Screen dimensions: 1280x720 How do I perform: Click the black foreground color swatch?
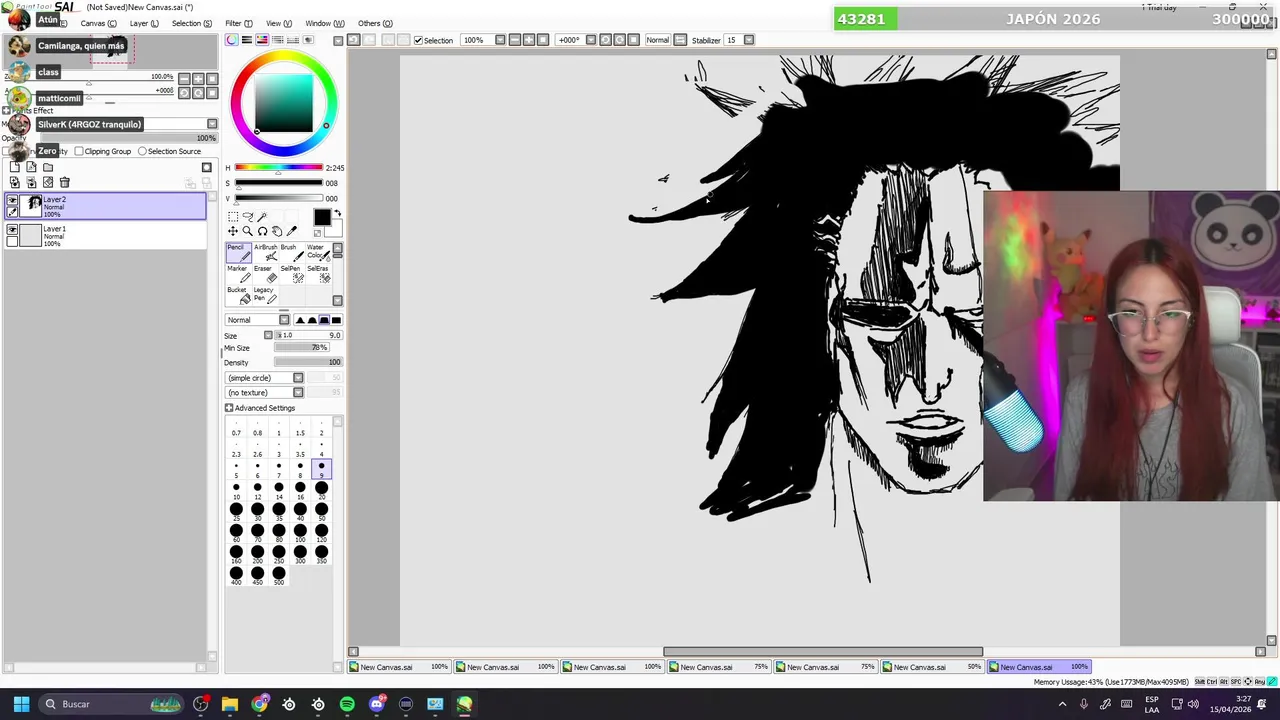(x=321, y=218)
